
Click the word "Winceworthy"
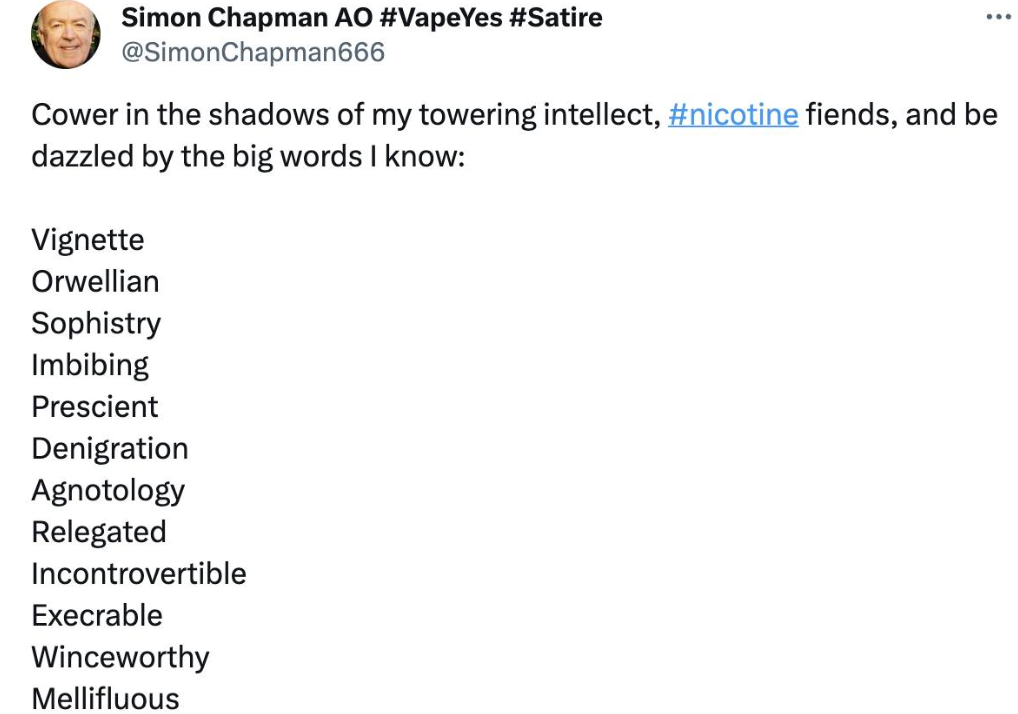point(120,658)
